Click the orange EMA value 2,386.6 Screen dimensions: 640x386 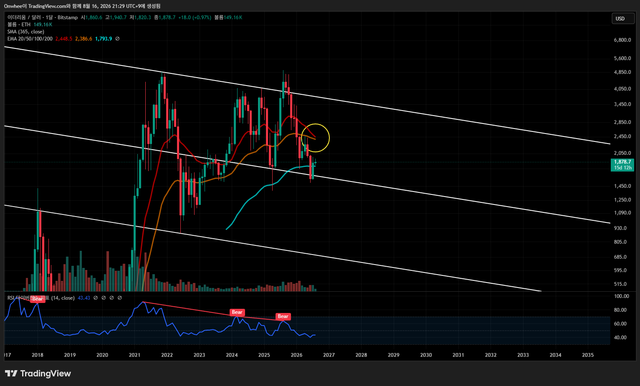[83, 39]
